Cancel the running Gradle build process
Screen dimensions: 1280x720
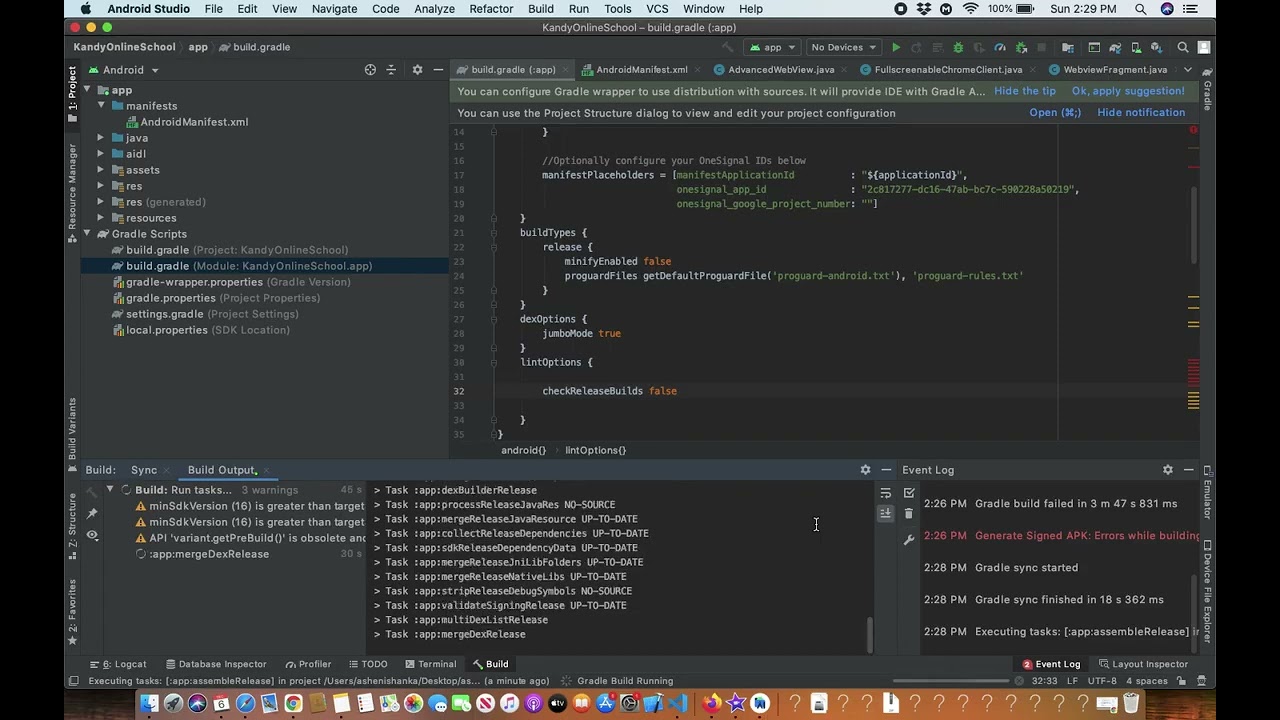coord(1019,681)
